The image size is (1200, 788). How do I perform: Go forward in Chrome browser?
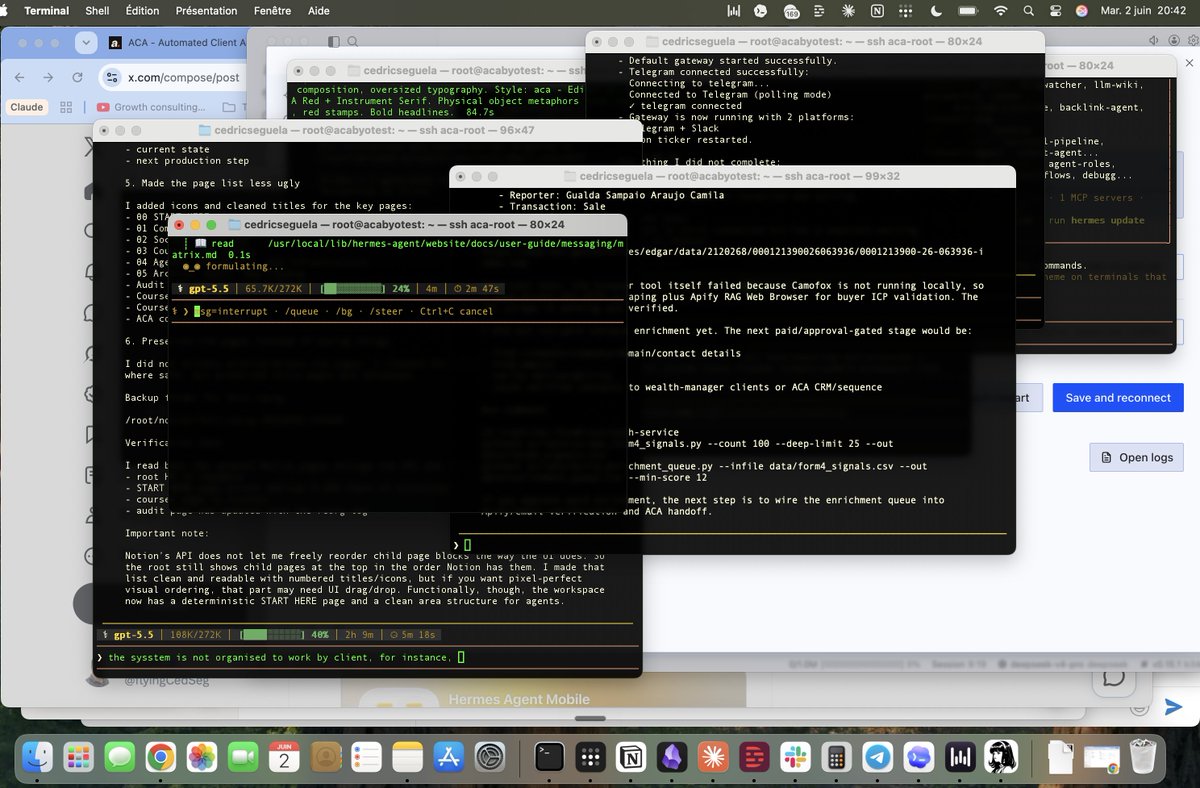(x=49, y=77)
